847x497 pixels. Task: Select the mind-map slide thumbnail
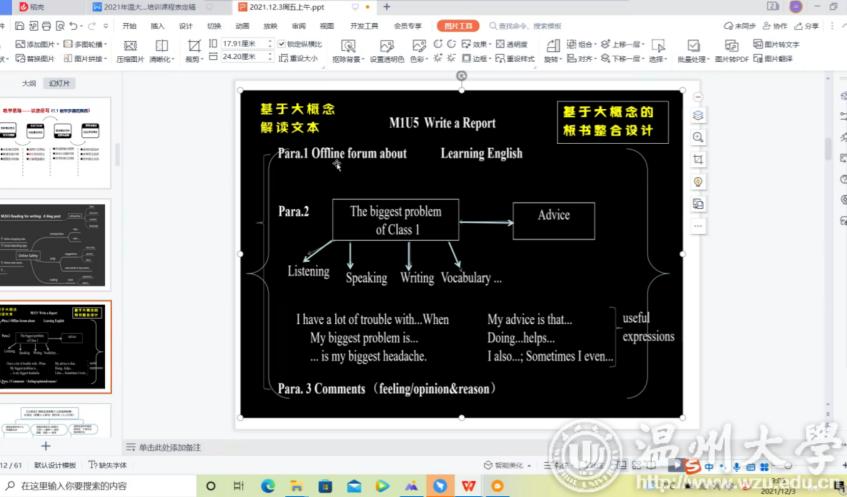(x=53, y=245)
